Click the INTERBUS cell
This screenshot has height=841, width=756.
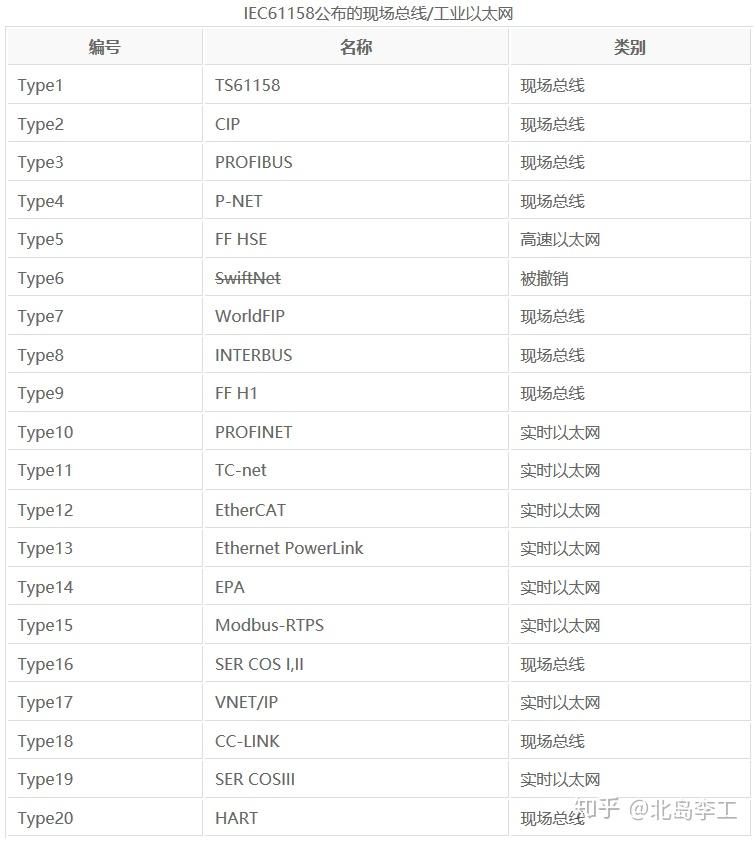[252, 355]
